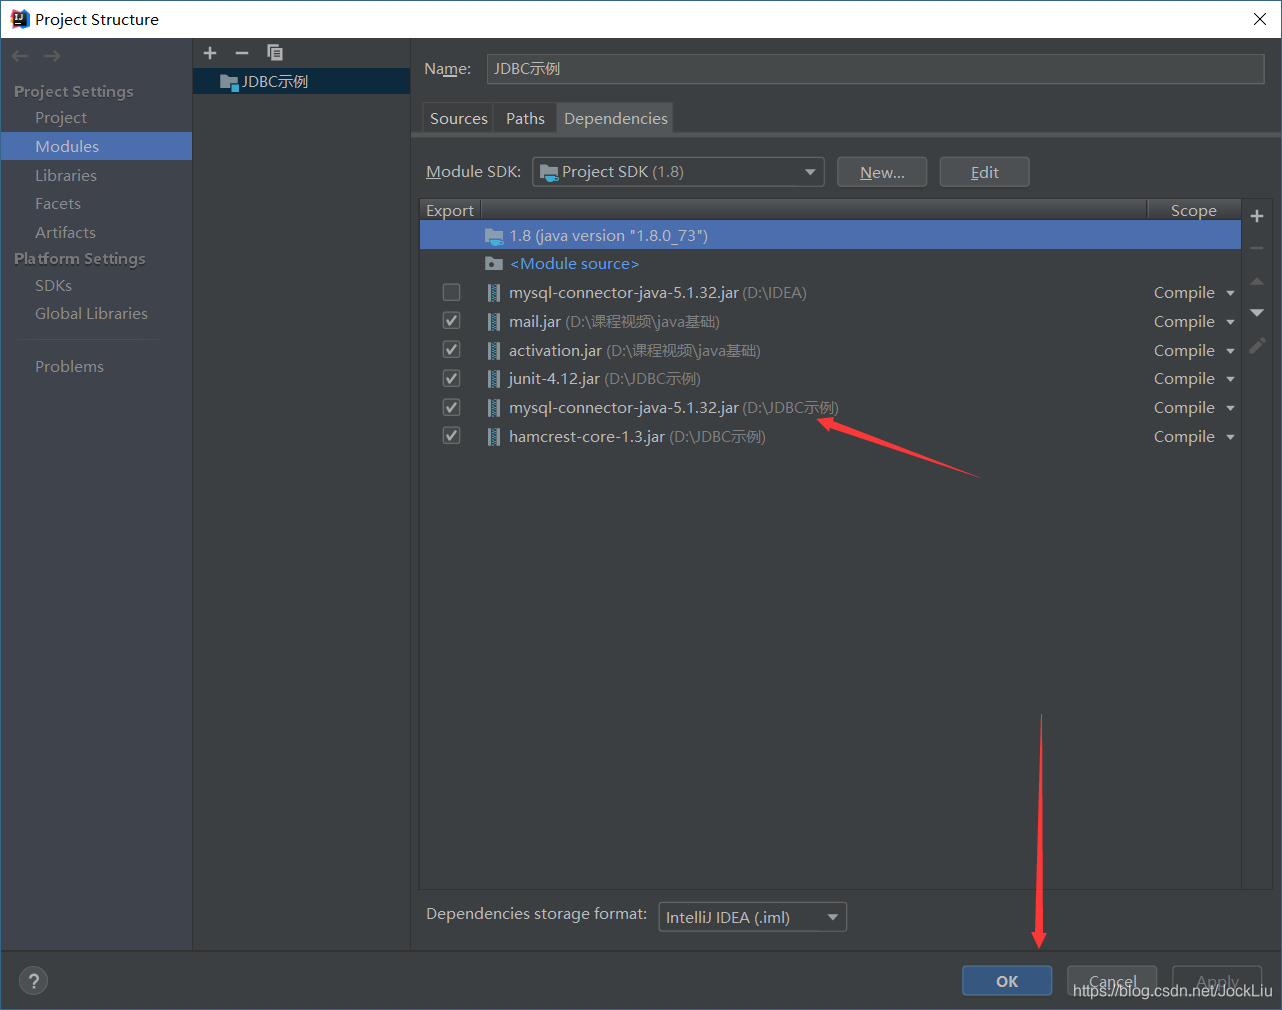Select Modules in the sidebar
The image size is (1282, 1010).
[67, 146]
